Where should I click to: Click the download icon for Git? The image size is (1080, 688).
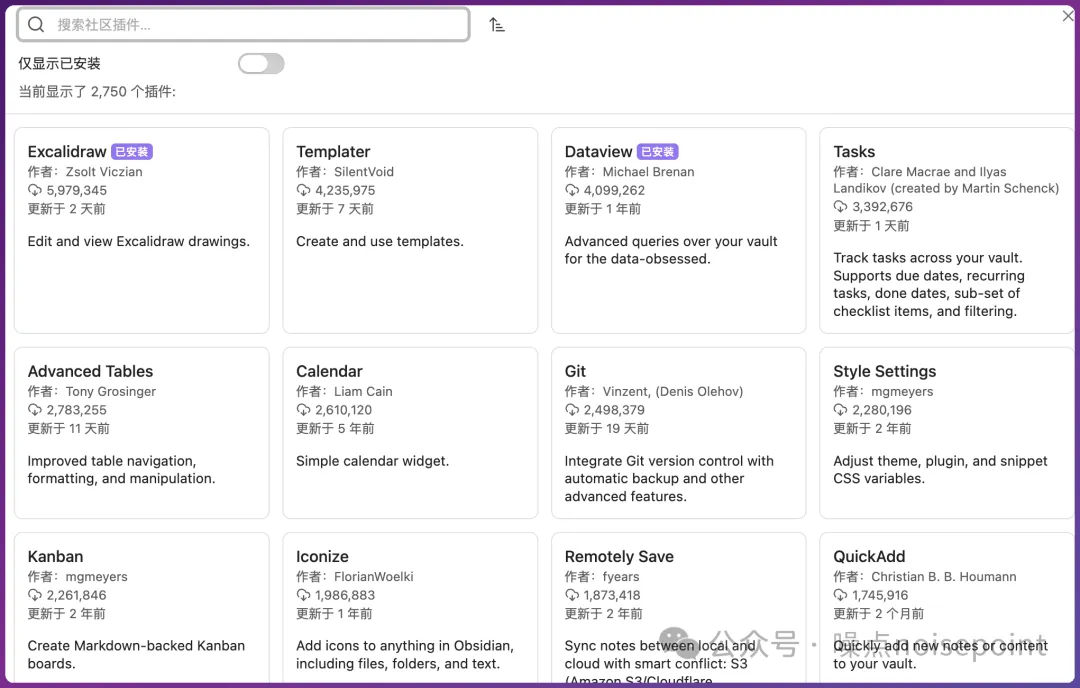572,410
